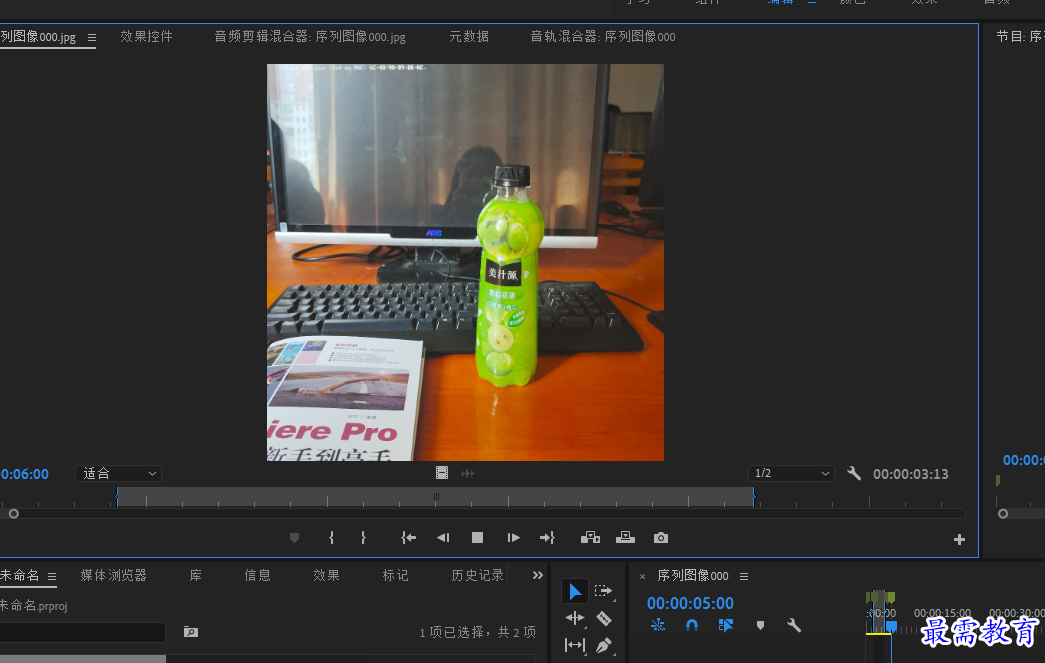Open project panel menu beside 未命名
Image resolution: width=1045 pixels, height=663 pixels.
coord(52,576)
